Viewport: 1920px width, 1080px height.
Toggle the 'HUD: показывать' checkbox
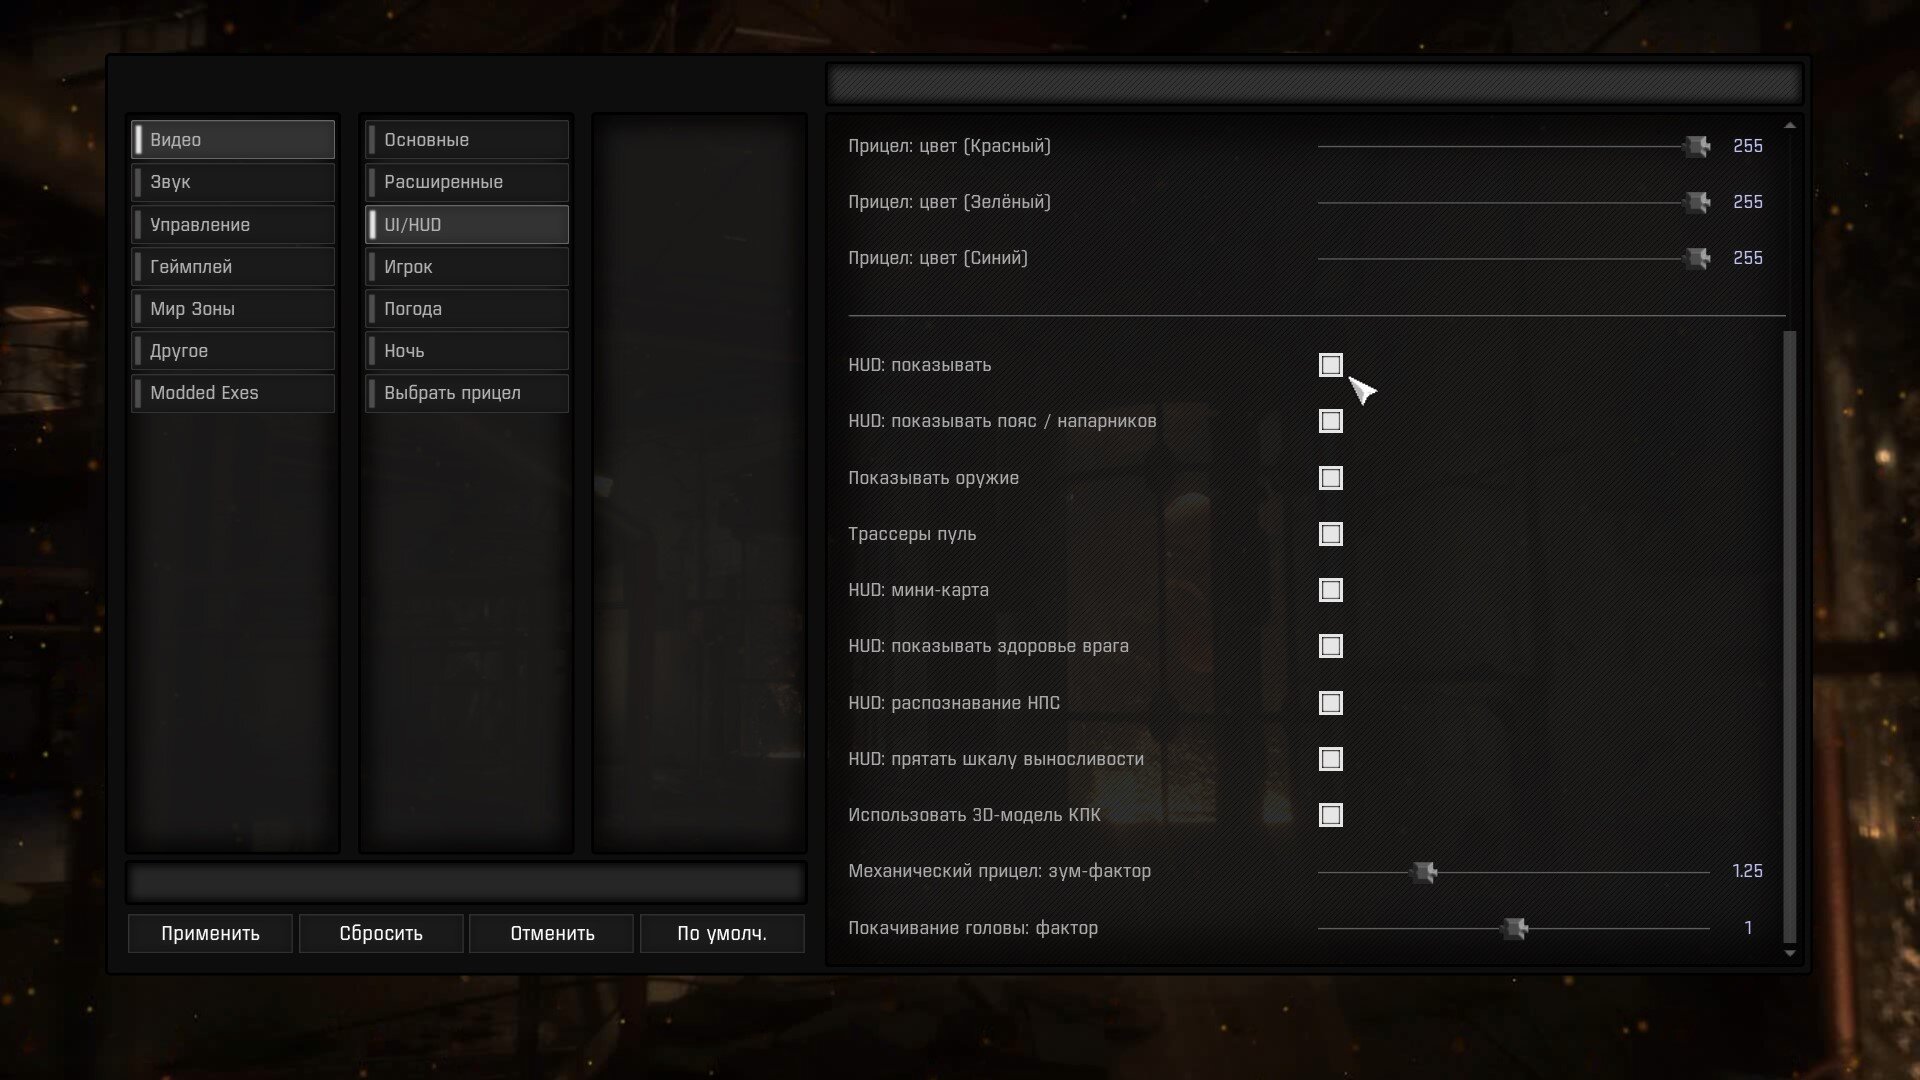point(1330,365)
